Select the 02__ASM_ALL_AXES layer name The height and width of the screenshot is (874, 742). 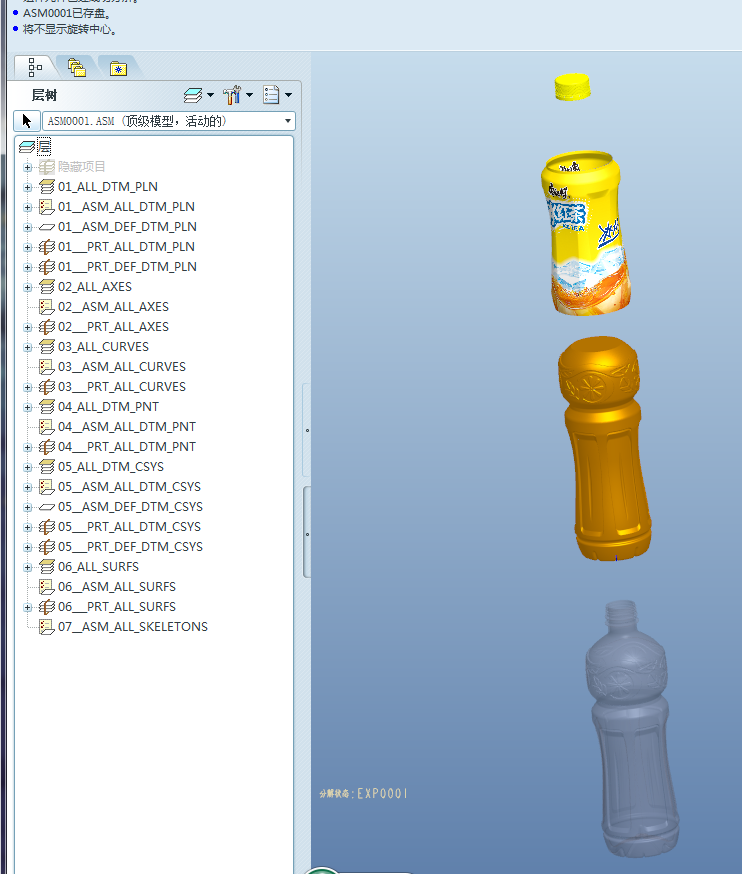[x=113, y=307]
